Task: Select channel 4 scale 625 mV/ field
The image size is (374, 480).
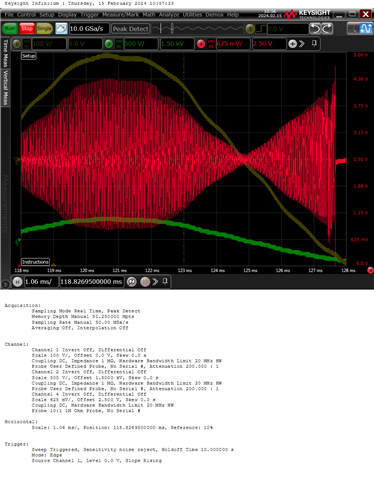Action: coord(233,44)
